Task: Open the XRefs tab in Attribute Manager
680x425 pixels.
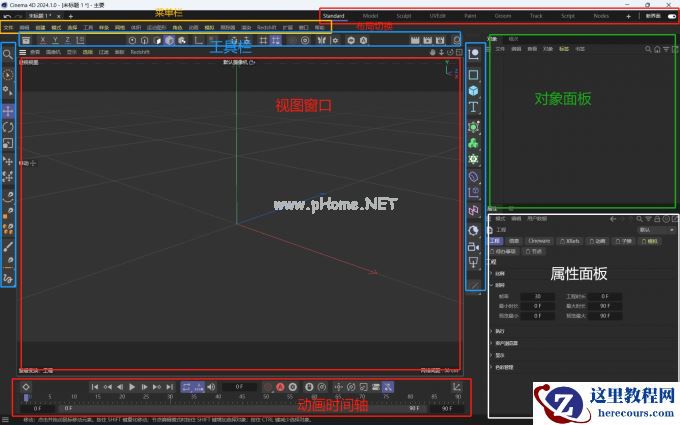Action: tap(570, 241)
